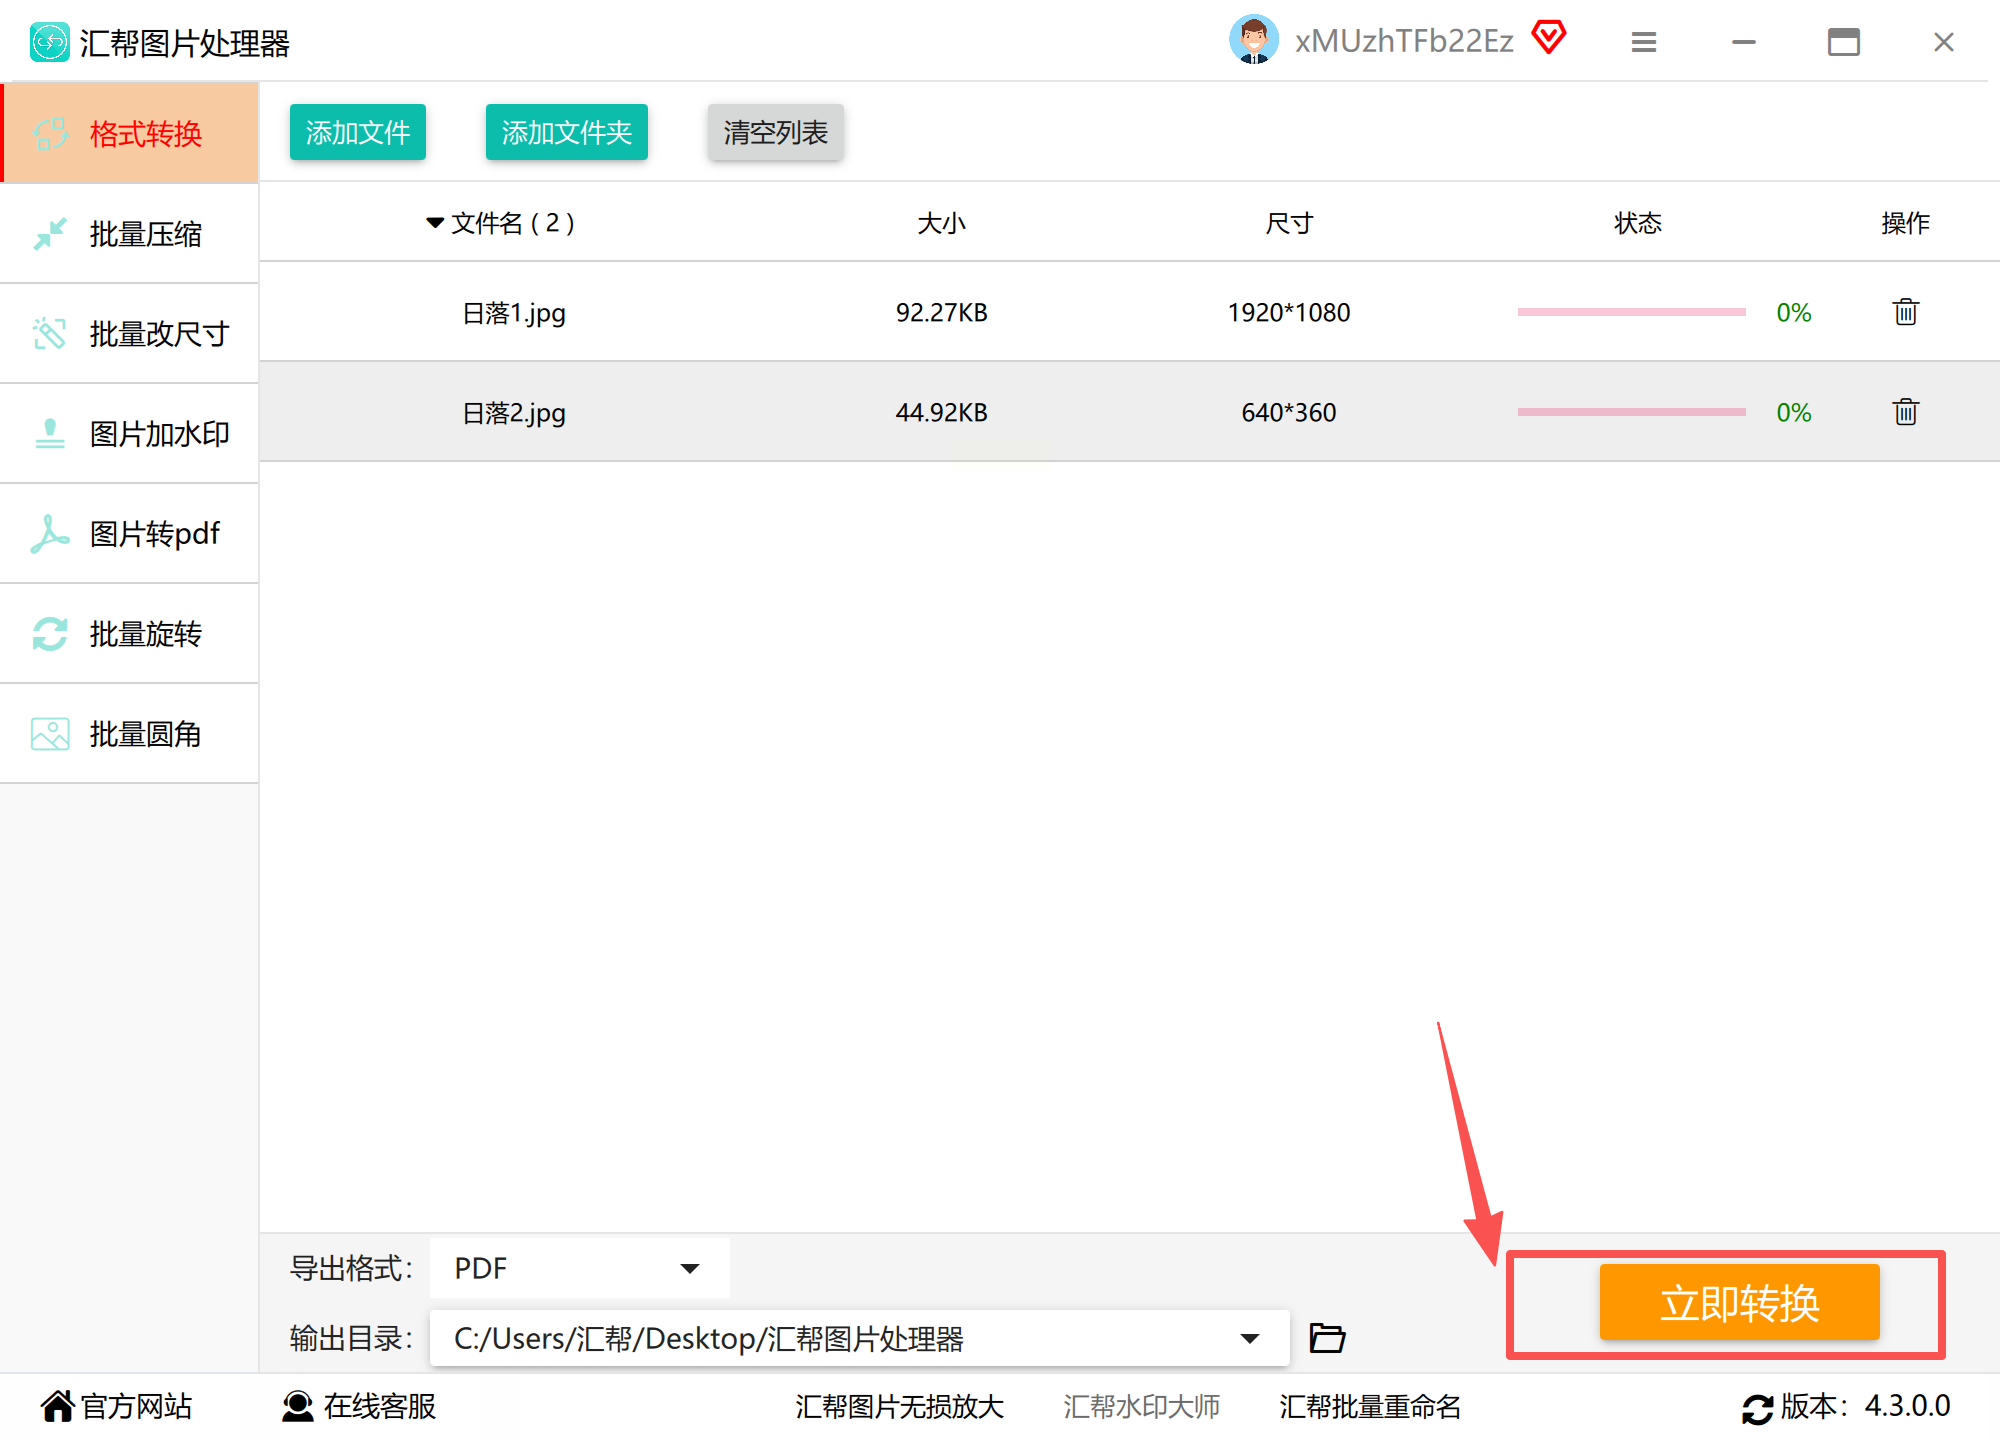Expand the 导出格式 PDF dropdown
Image resolution: width=2000 pixels, height=1440 pixels.
pyautogui.click(x=689, y=1268)
